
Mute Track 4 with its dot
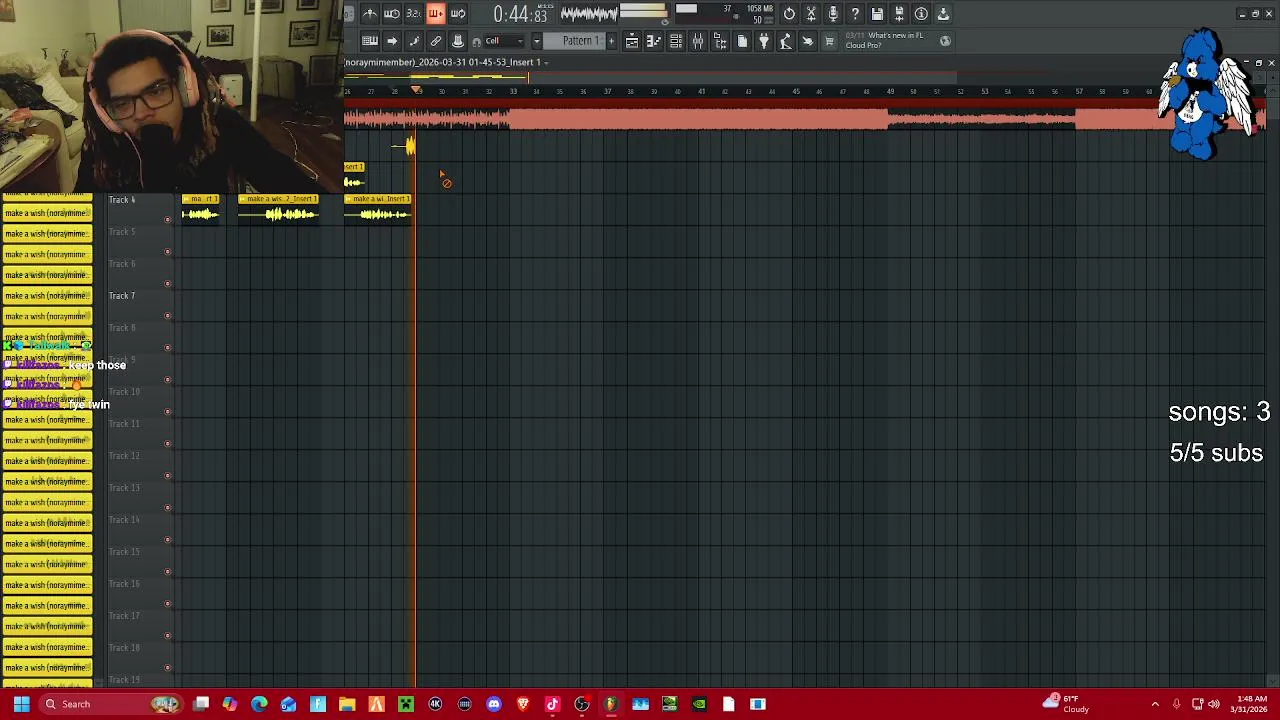click(168, 220)
